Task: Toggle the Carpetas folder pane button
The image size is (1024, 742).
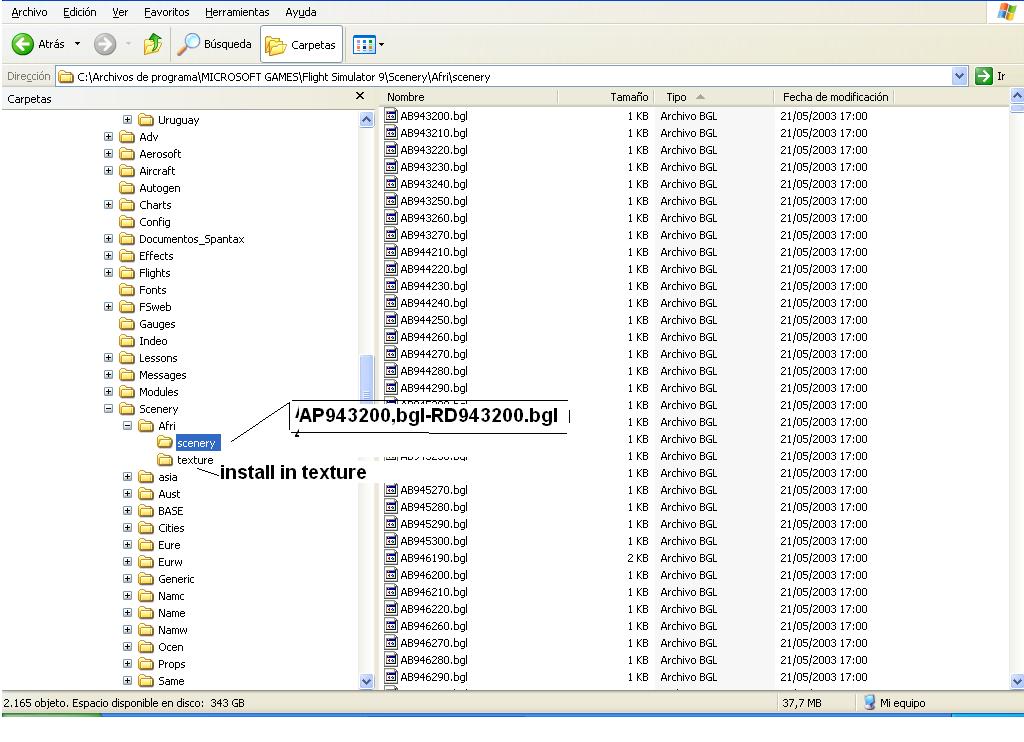Action: 301,44
